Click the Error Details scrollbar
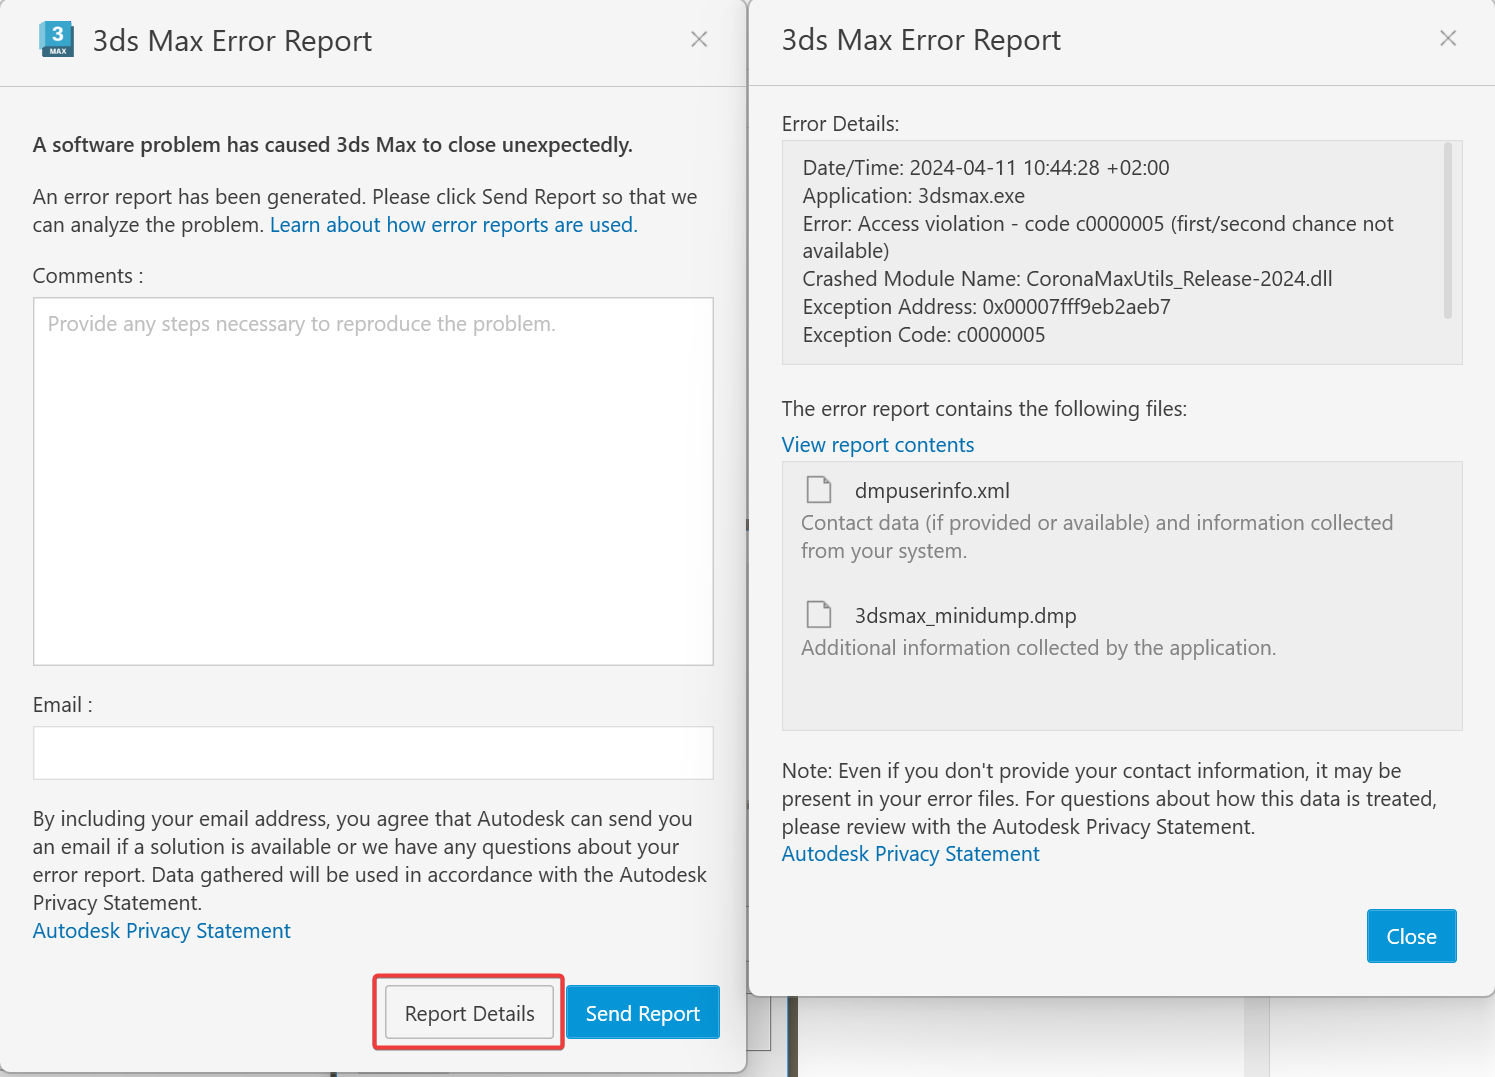The image size is (1495, 1077). tap(1447, 232)
